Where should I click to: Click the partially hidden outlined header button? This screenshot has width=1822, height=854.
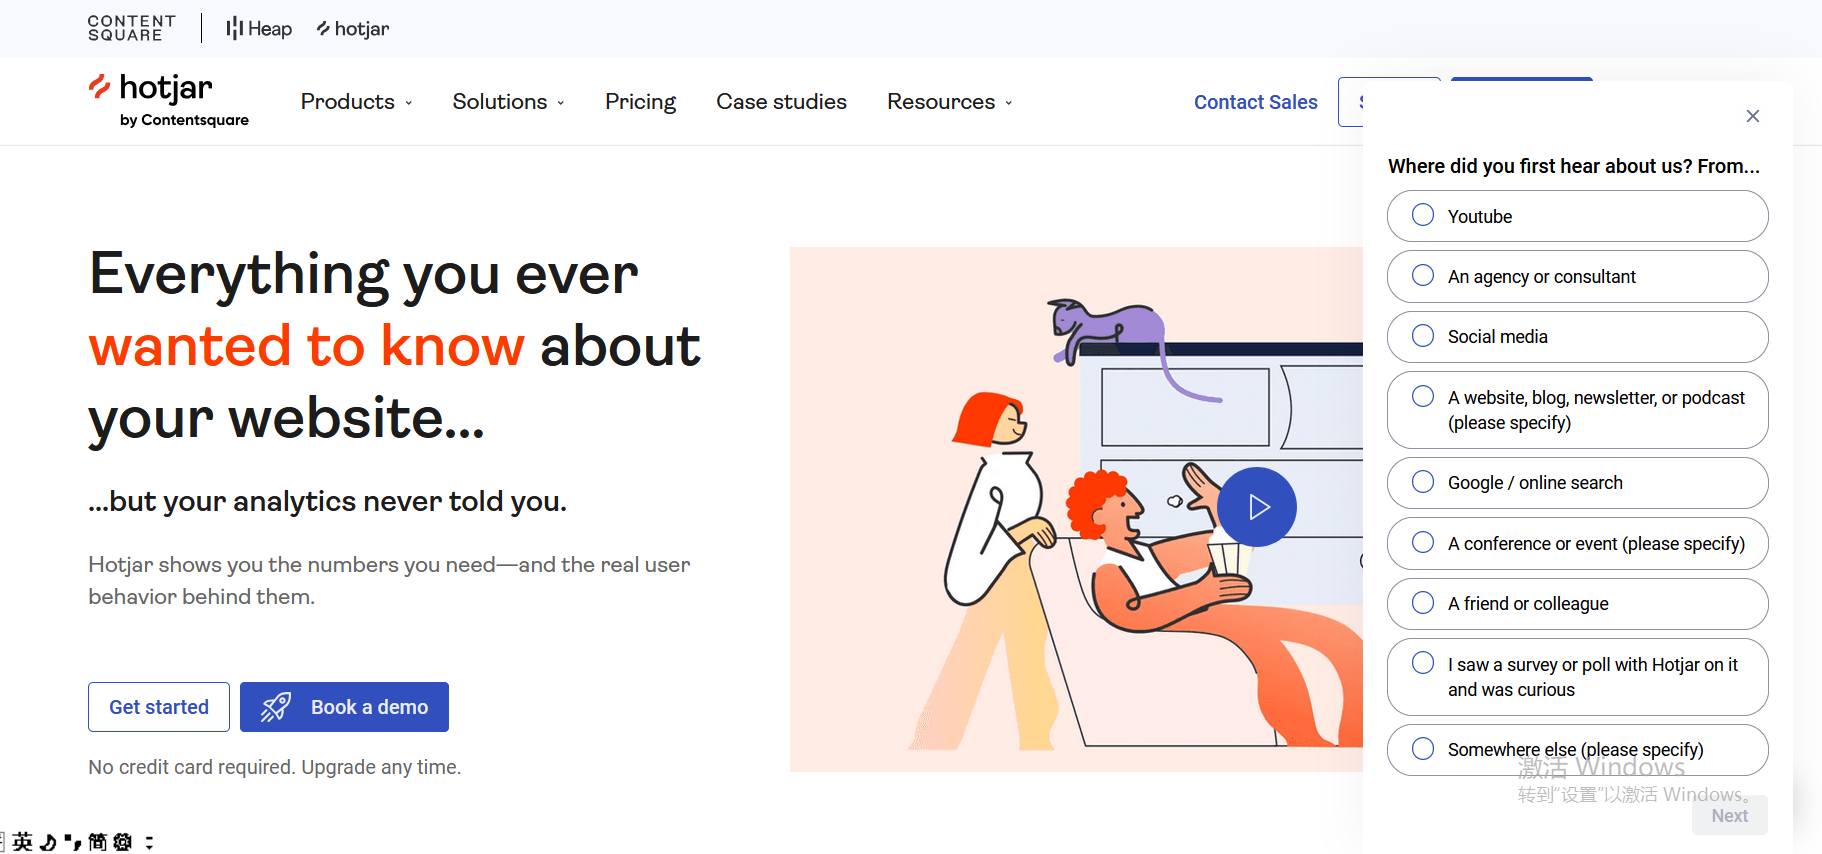[1351, 102]
